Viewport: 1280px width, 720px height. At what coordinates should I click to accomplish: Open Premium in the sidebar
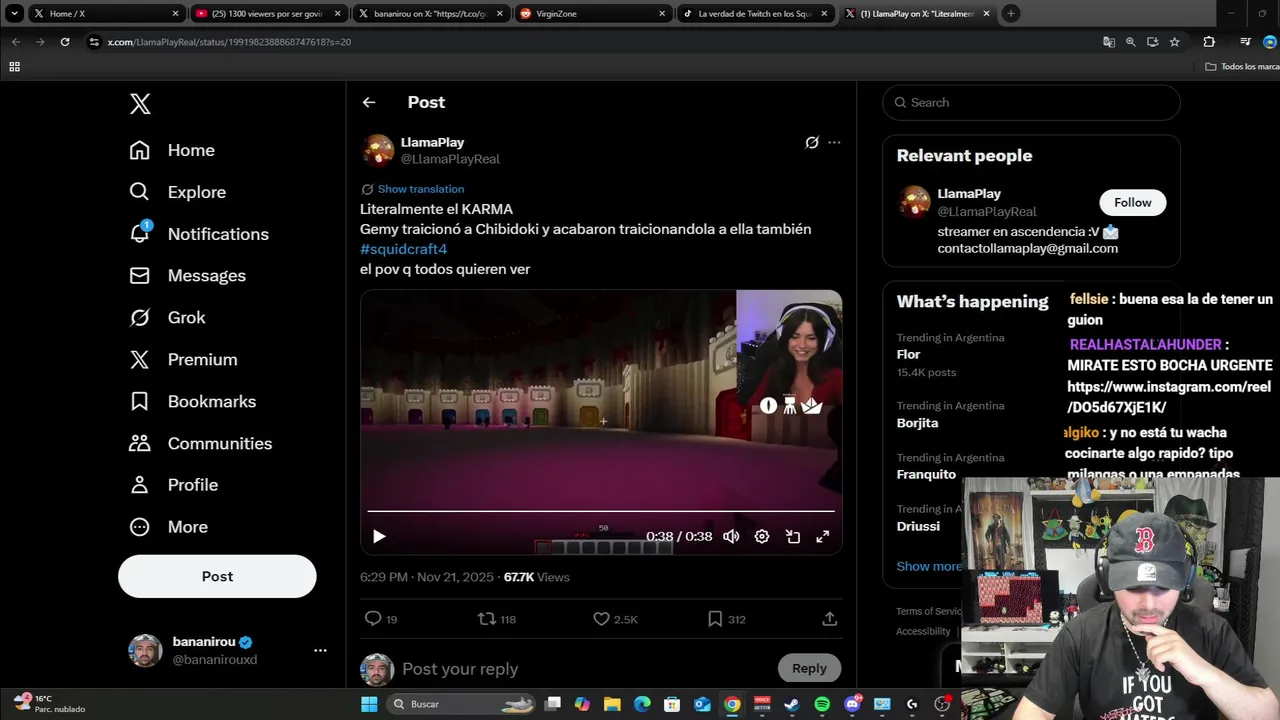point(183,359)
